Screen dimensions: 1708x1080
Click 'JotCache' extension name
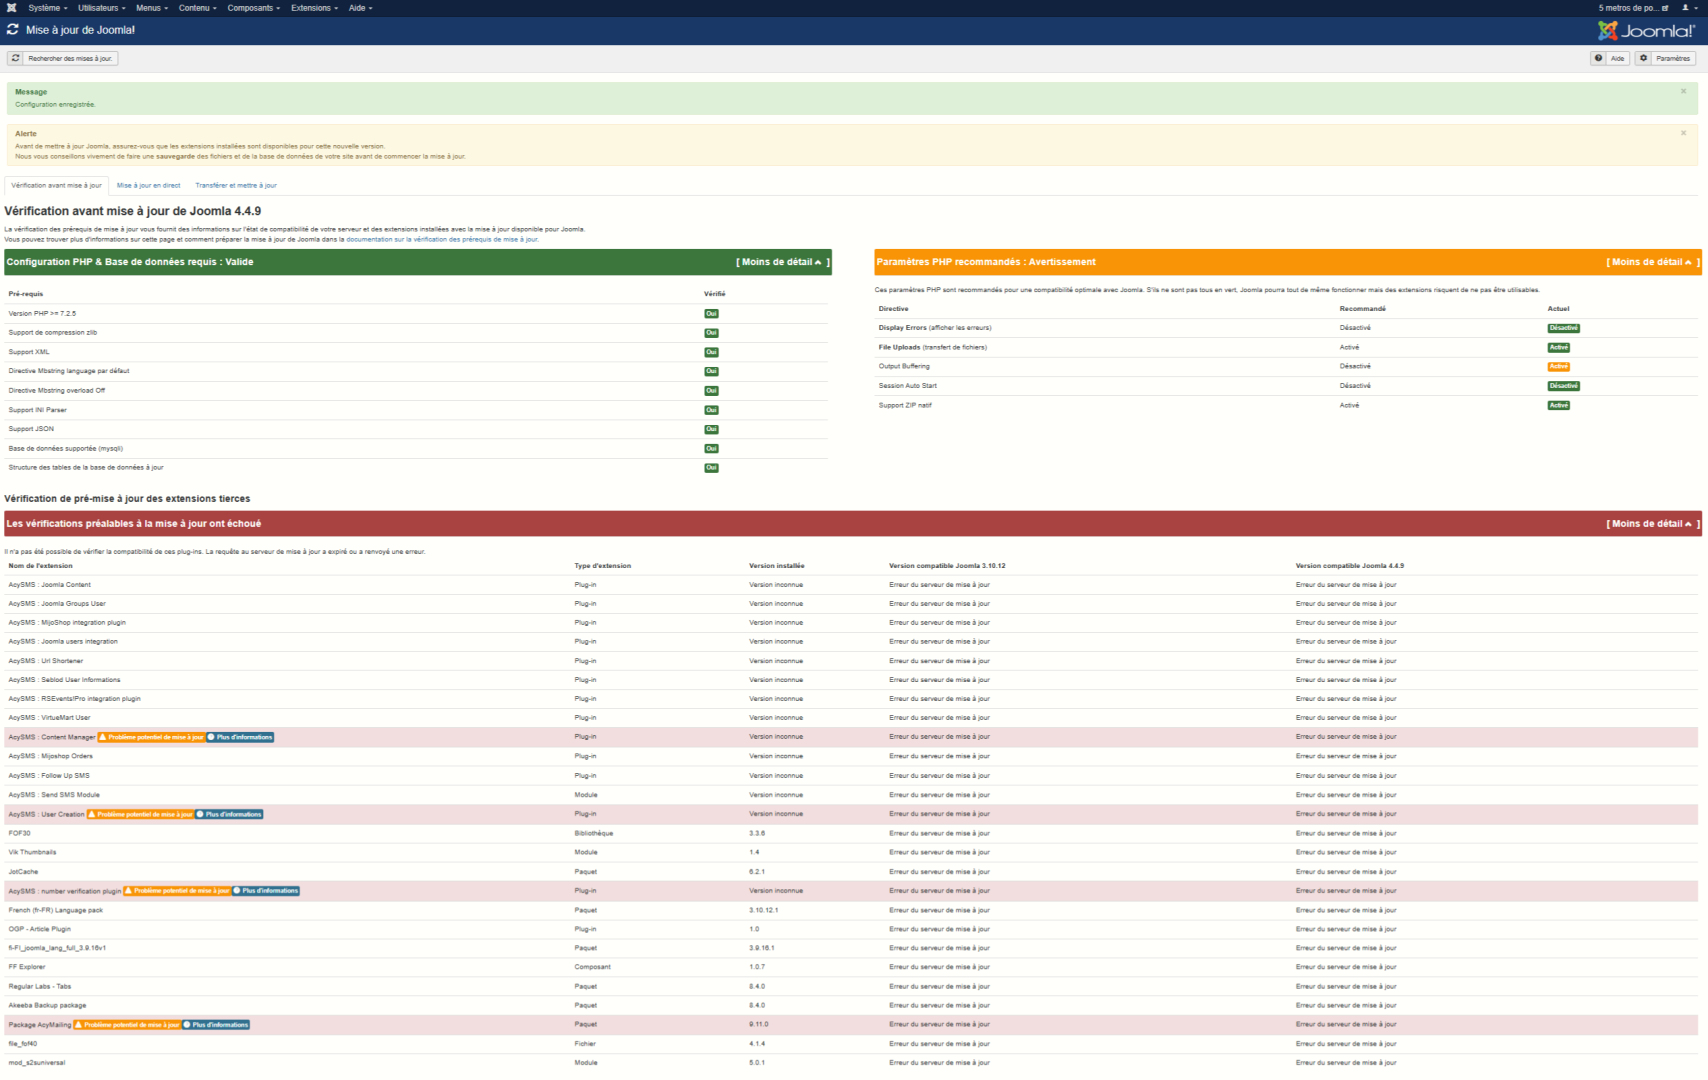(23, 872)
